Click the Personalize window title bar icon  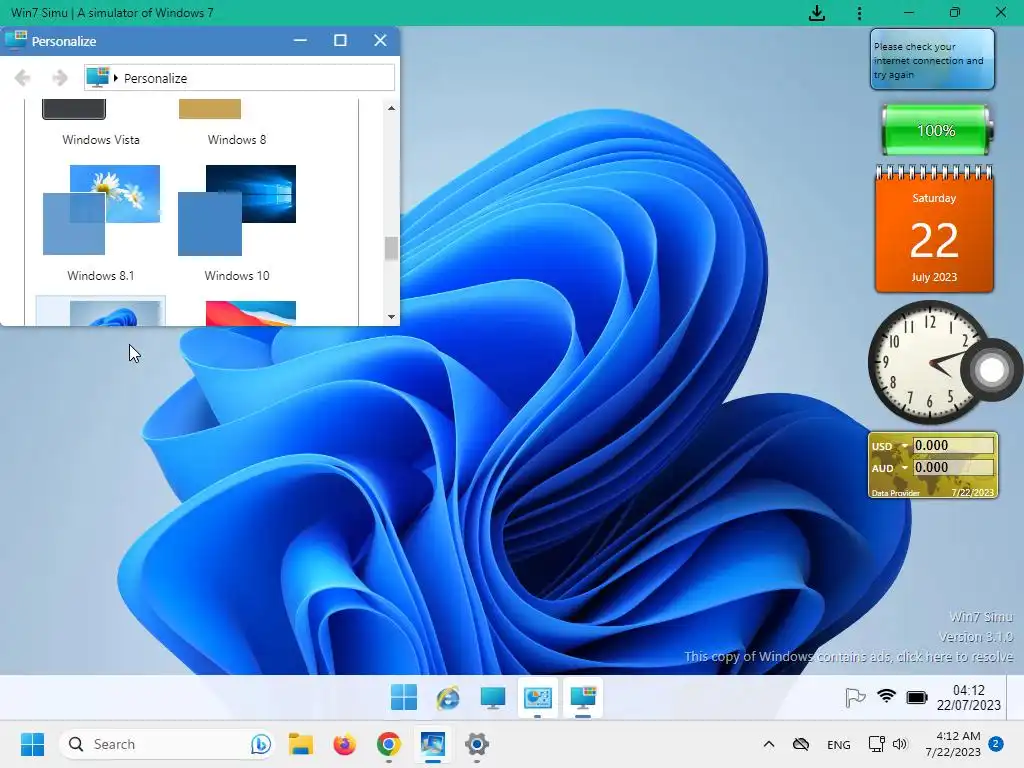click(16, 40)
